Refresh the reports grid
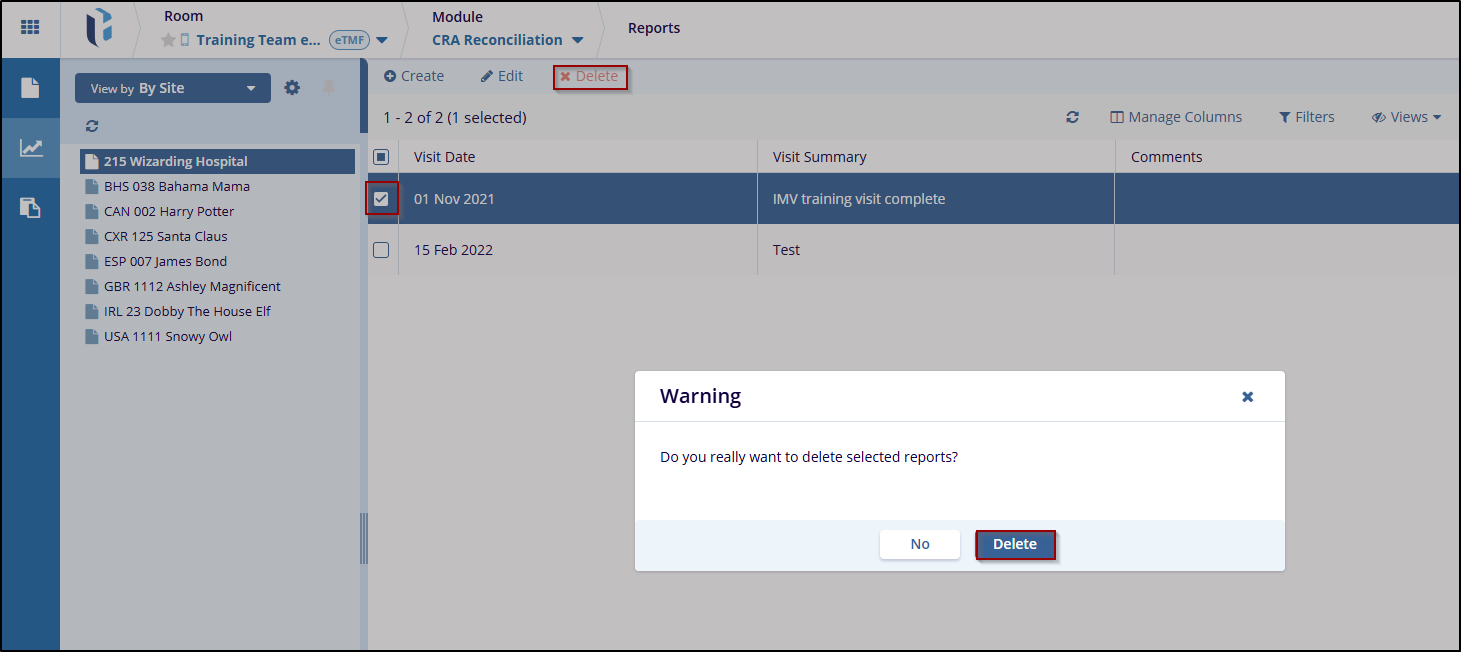 [x=1072, y=117]
